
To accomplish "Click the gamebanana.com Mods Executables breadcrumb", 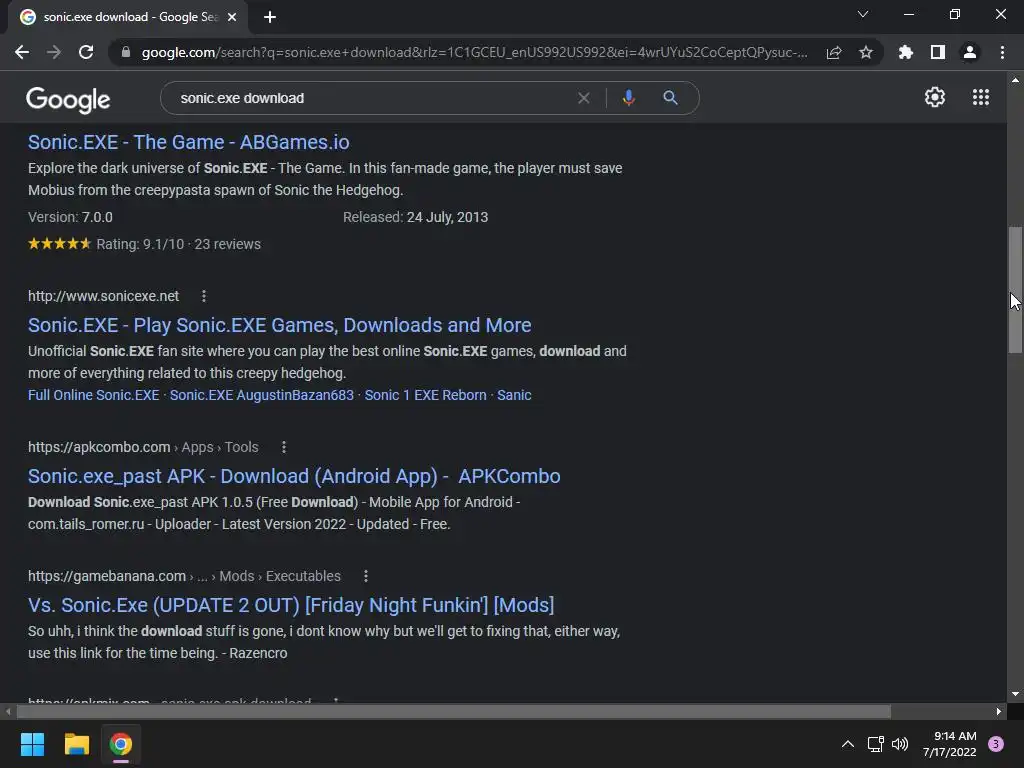I will point(184,575).
